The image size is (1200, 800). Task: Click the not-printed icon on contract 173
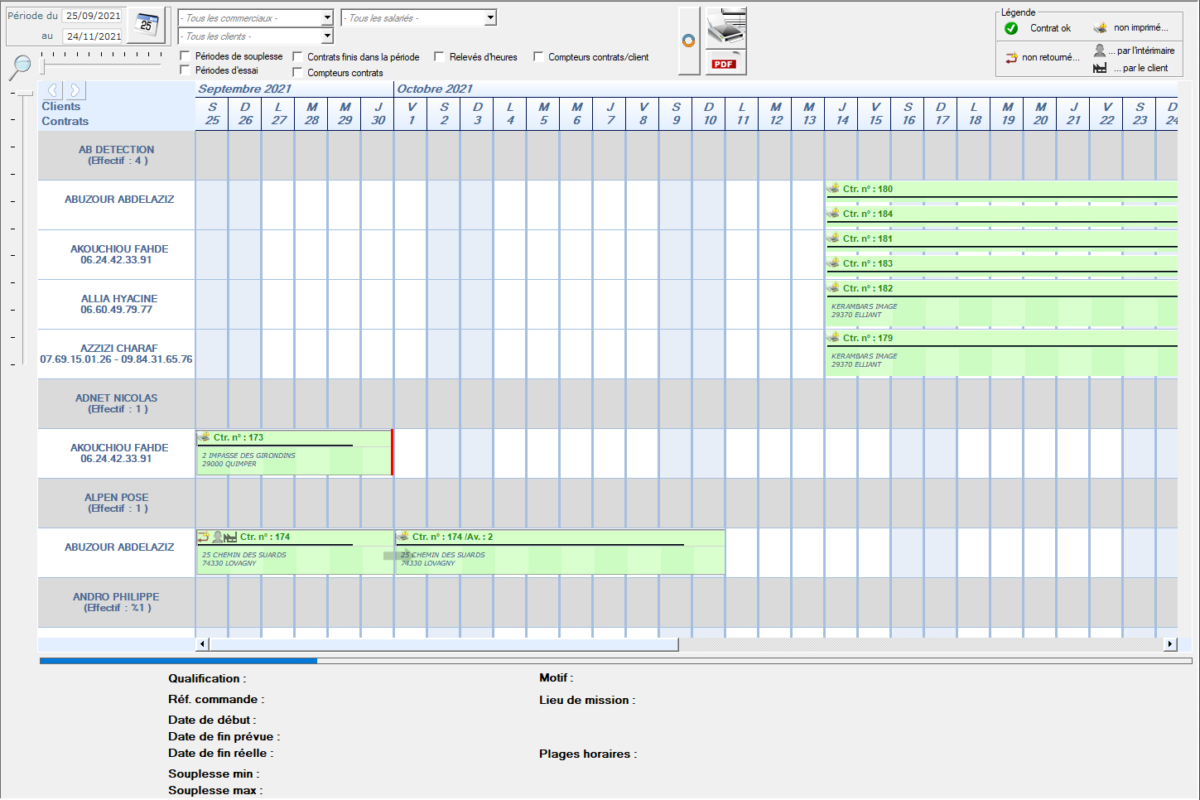[x=204, y=437]
